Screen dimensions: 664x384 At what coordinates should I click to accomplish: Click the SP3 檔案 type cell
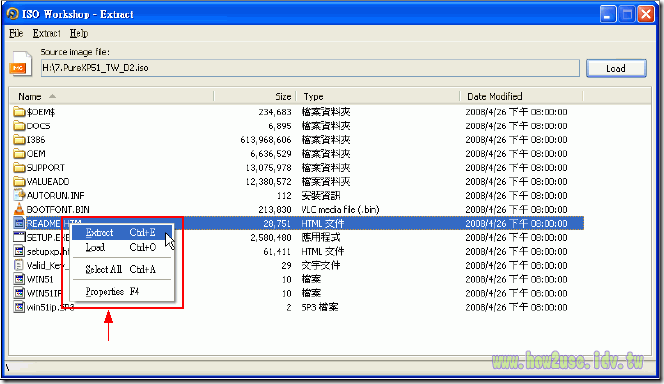coord(320,307)
